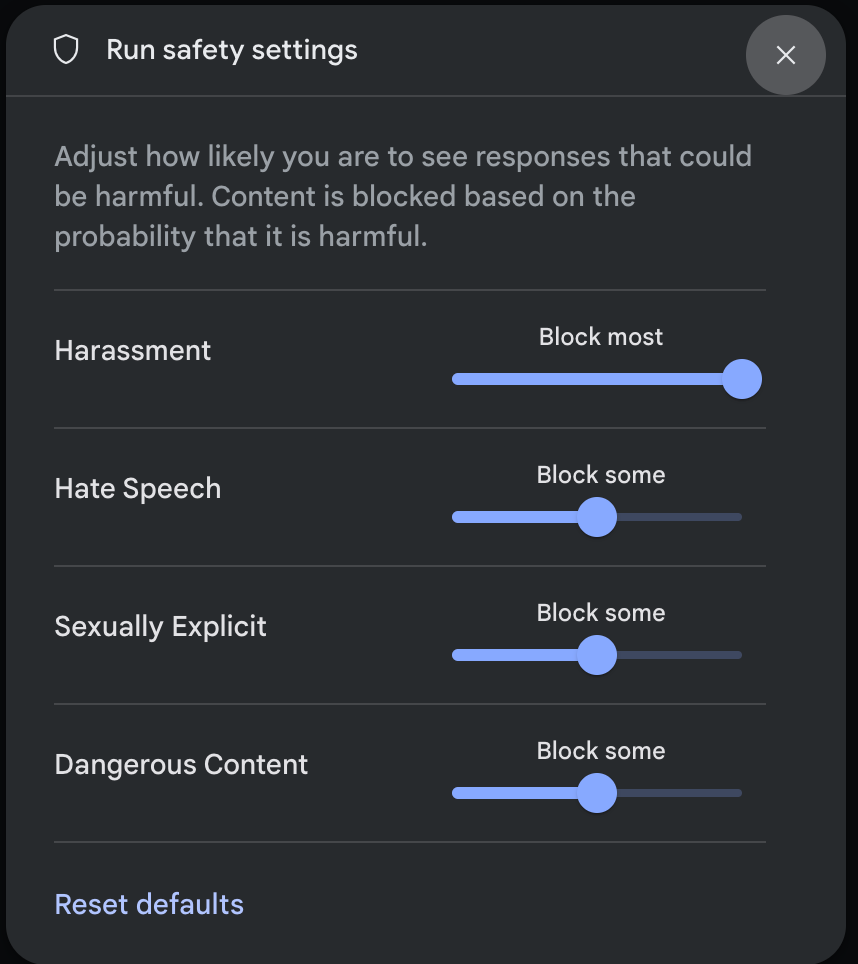The width and height of the screenshot is (858, 964).
Task: Select the Sexually Explicit slider thumb
Action: coord(598,655)
